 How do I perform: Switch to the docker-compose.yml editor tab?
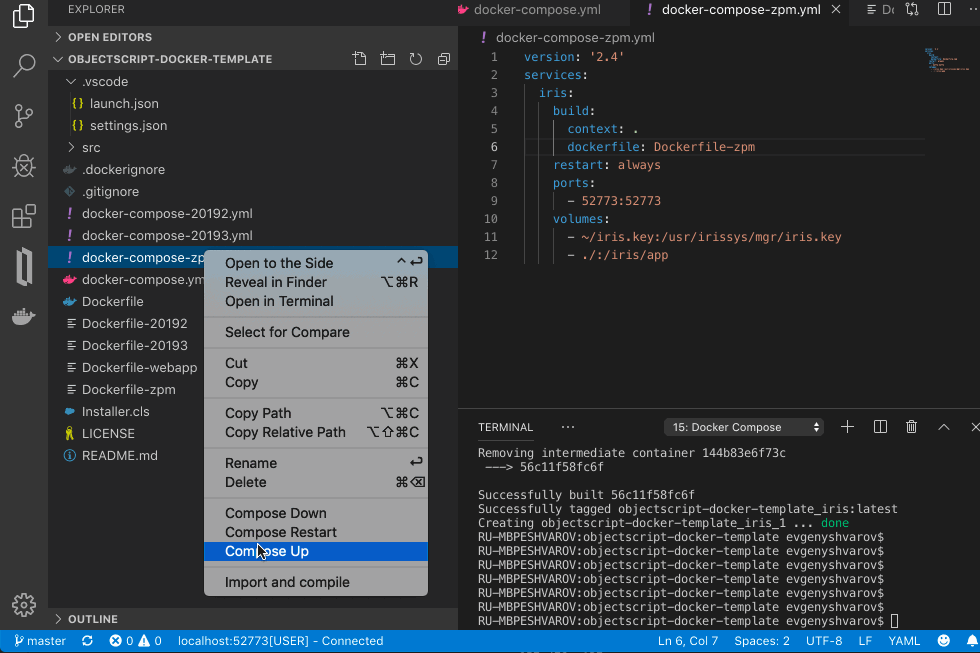coord(538,9)
